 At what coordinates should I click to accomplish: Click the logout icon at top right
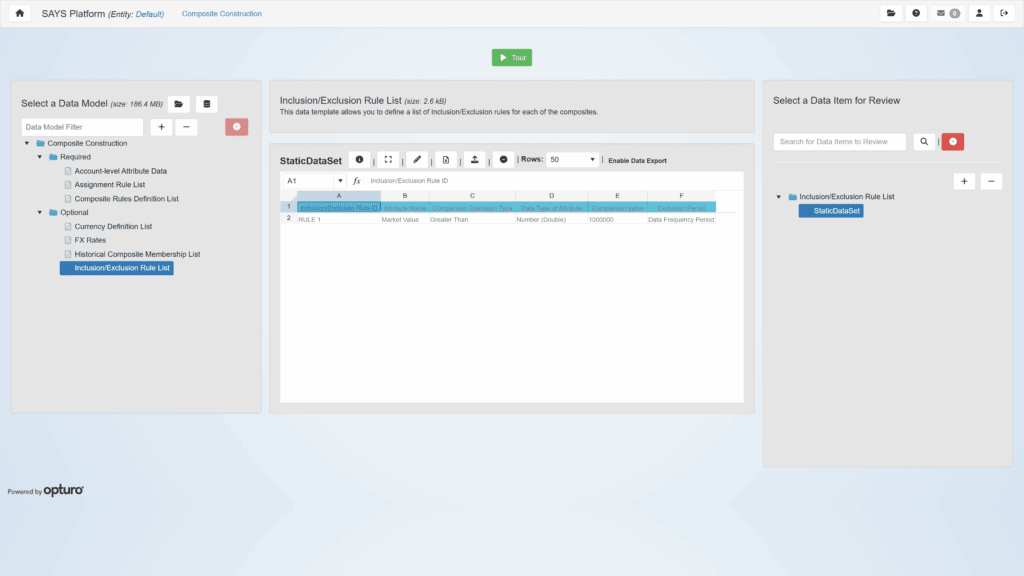point(1004,14)
